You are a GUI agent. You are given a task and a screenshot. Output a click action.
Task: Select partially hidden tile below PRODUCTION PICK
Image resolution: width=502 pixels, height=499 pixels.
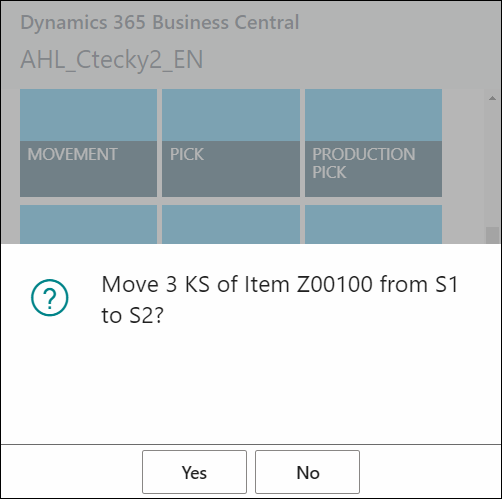373,224
